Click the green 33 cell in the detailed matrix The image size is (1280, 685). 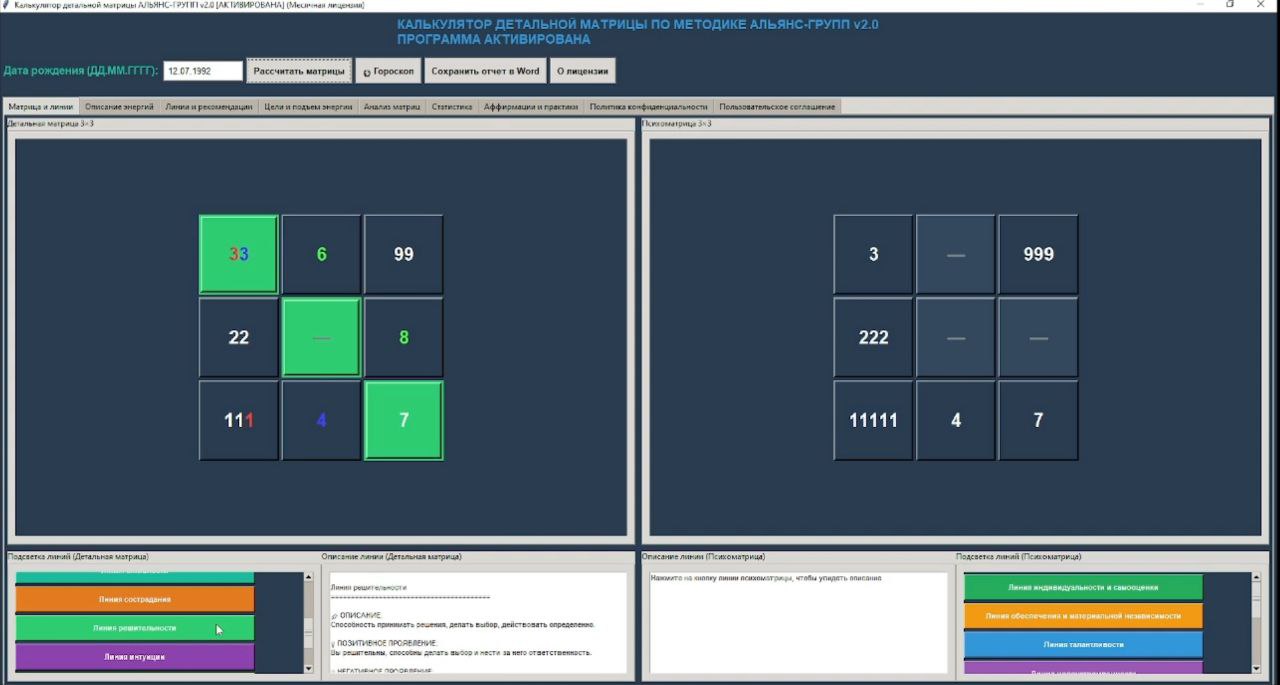click(x=239, y=254)
